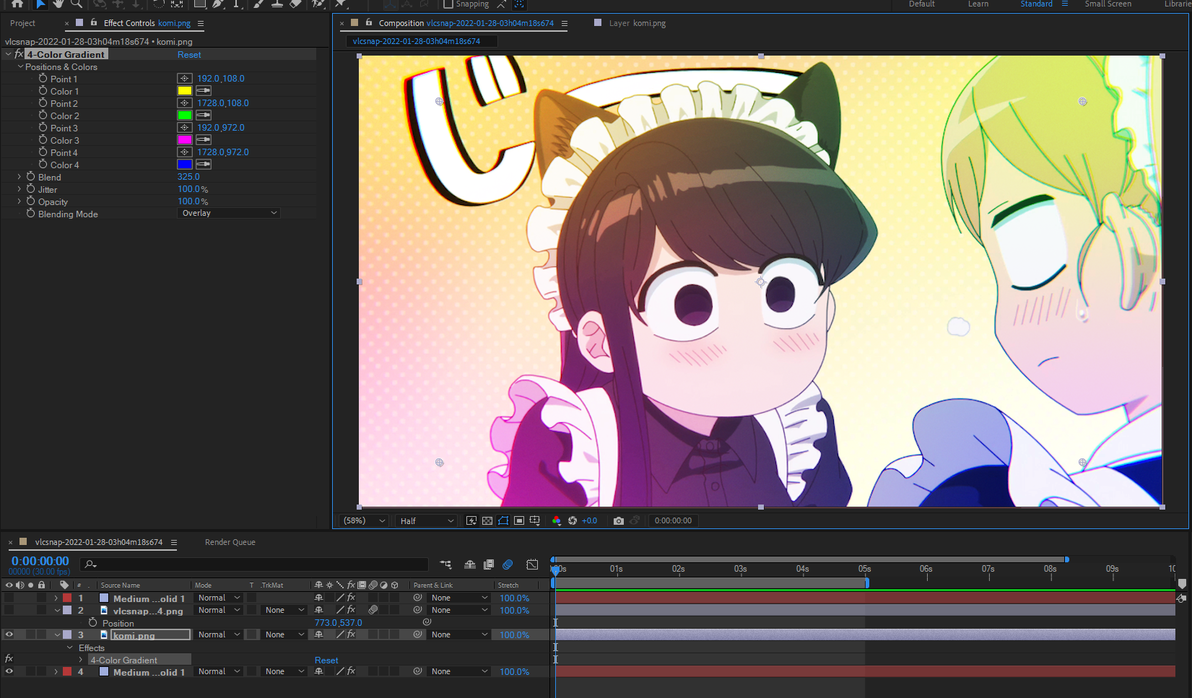The image size is (1192, 698).
Task: Select the Pen tool
Action: (218, 4)
